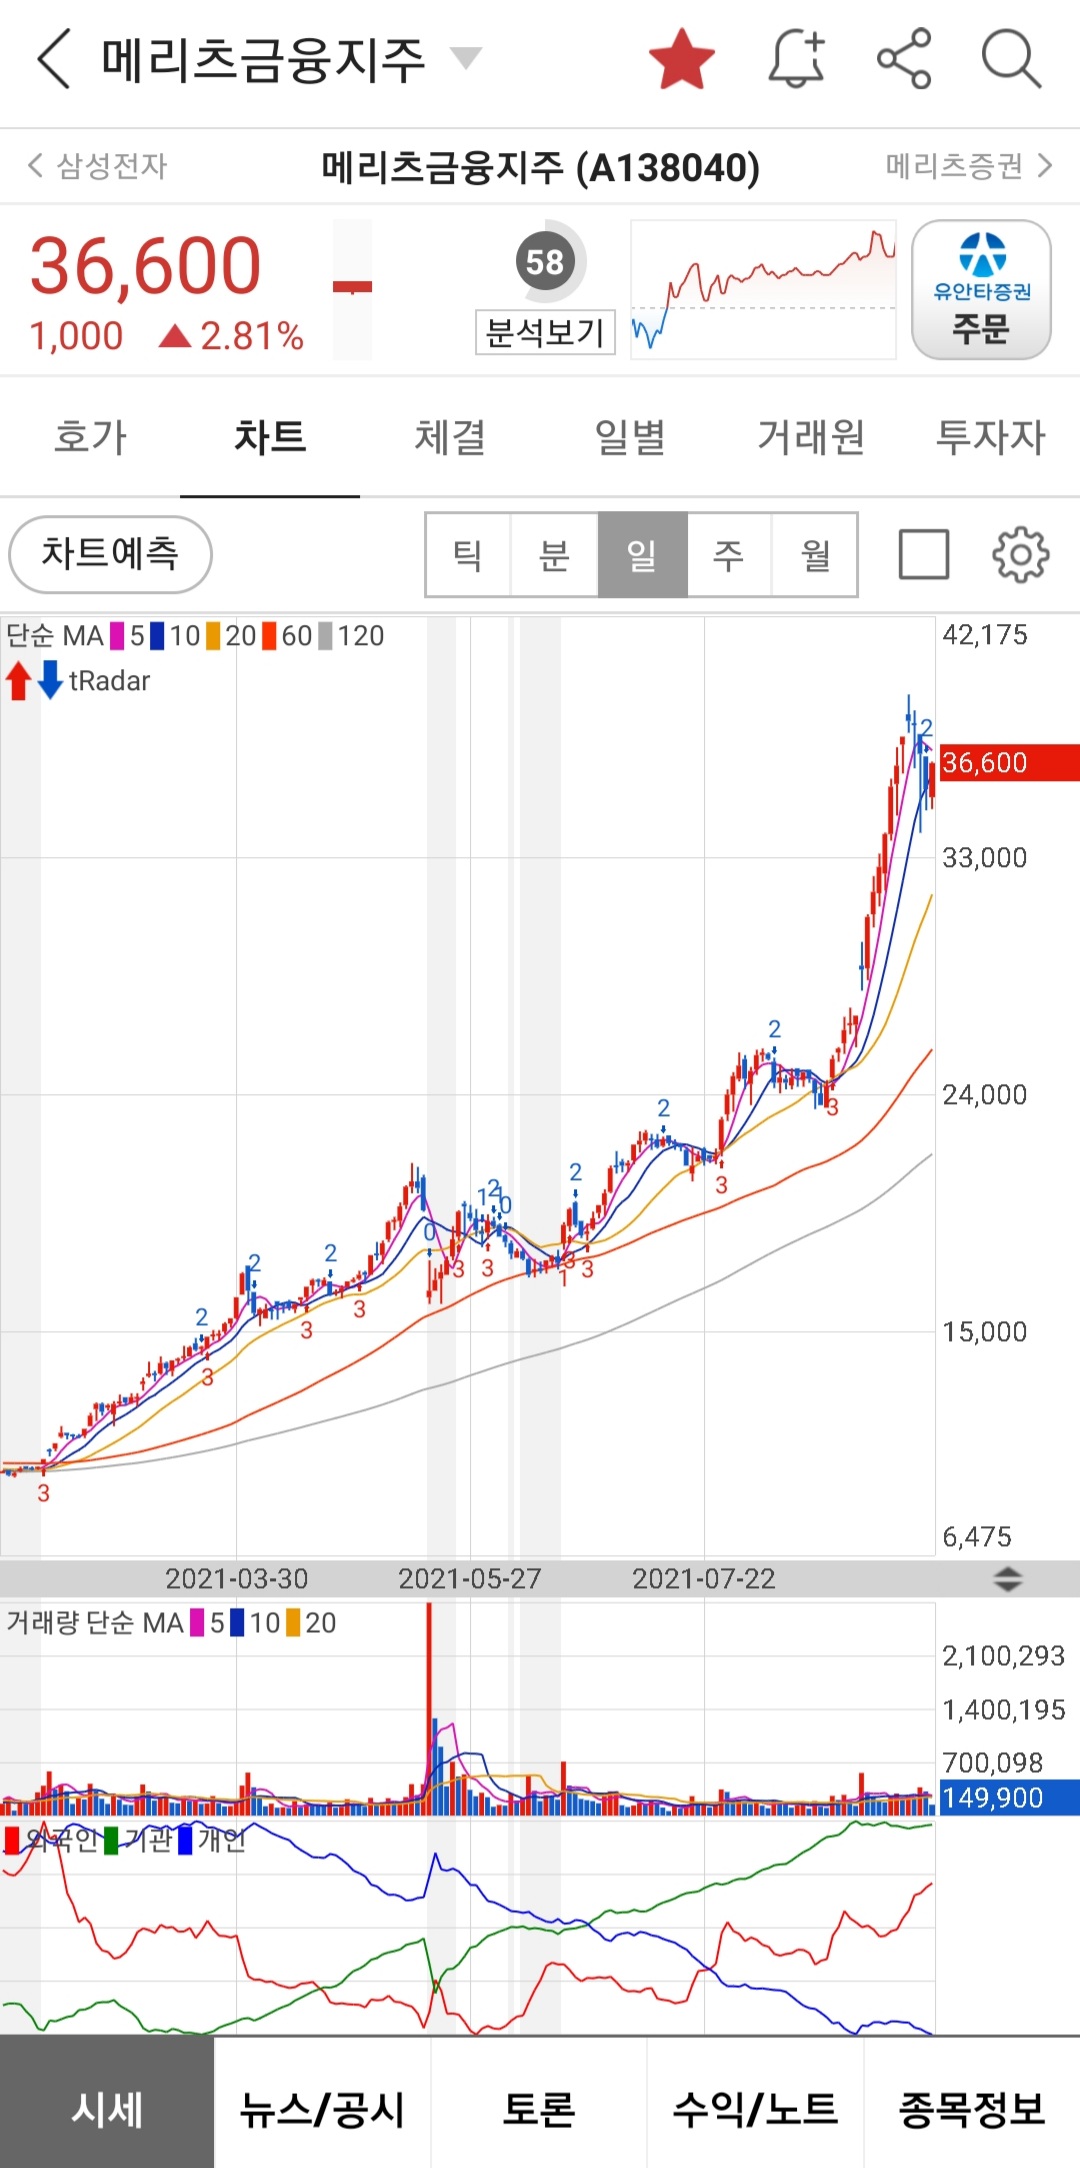Select the 차트 tab
The height and width of the screenshot is (2168, 1080).
[270, 437]
